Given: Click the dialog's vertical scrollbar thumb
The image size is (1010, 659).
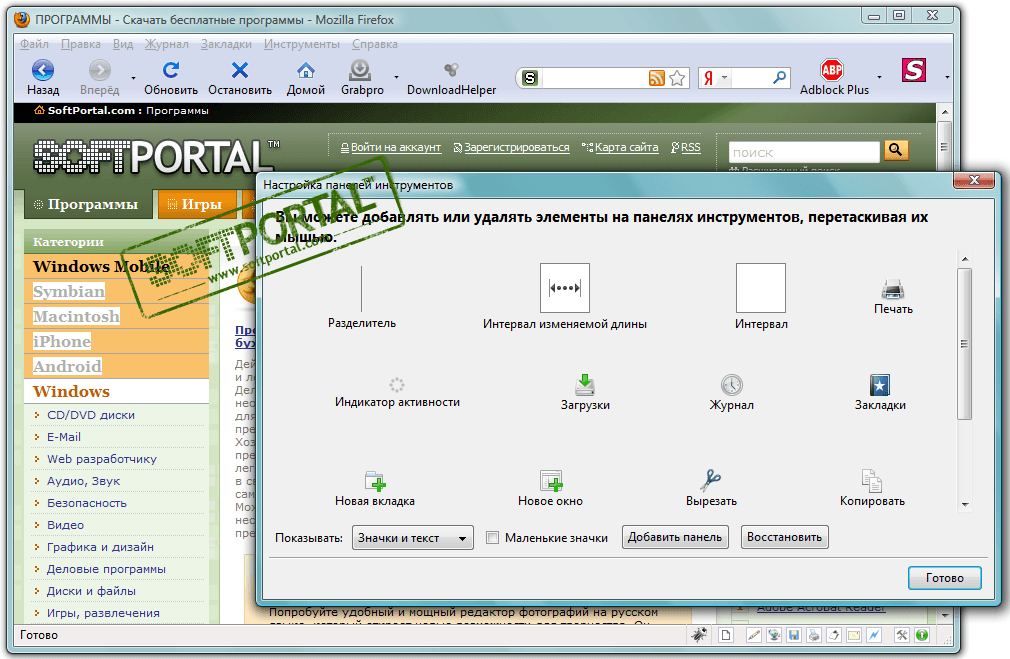Looking at the screenshot, I should pyautogui.click(x=964, y=344).
